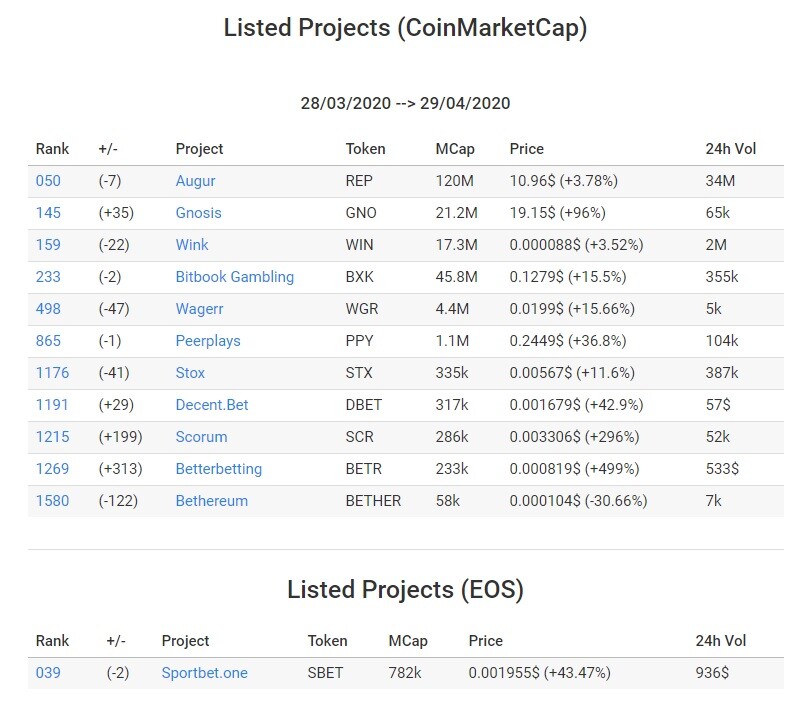Click the (+313) rank change value
The height and width of the screenshot is (706, 802).
pyautogui.click(x=120, y=469)
